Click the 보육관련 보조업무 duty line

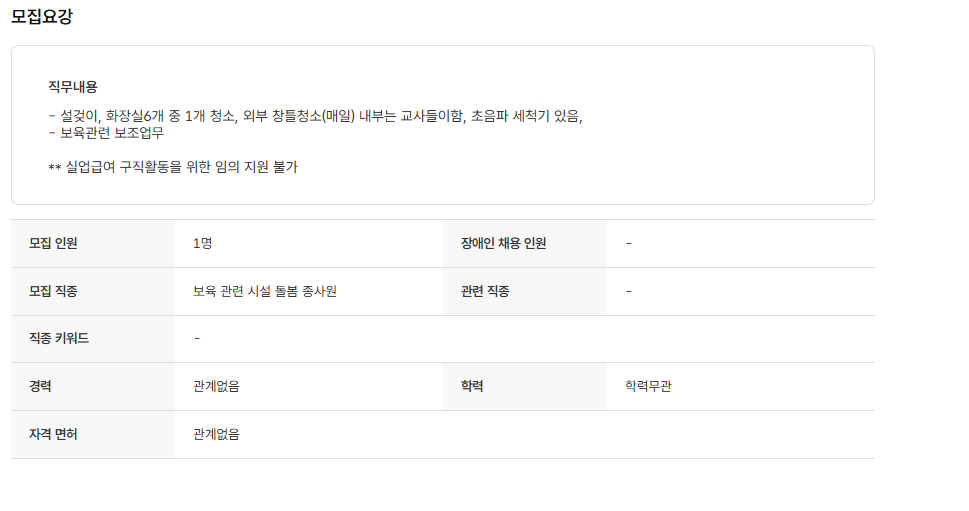pyautogui.click(x=106, y=132)
